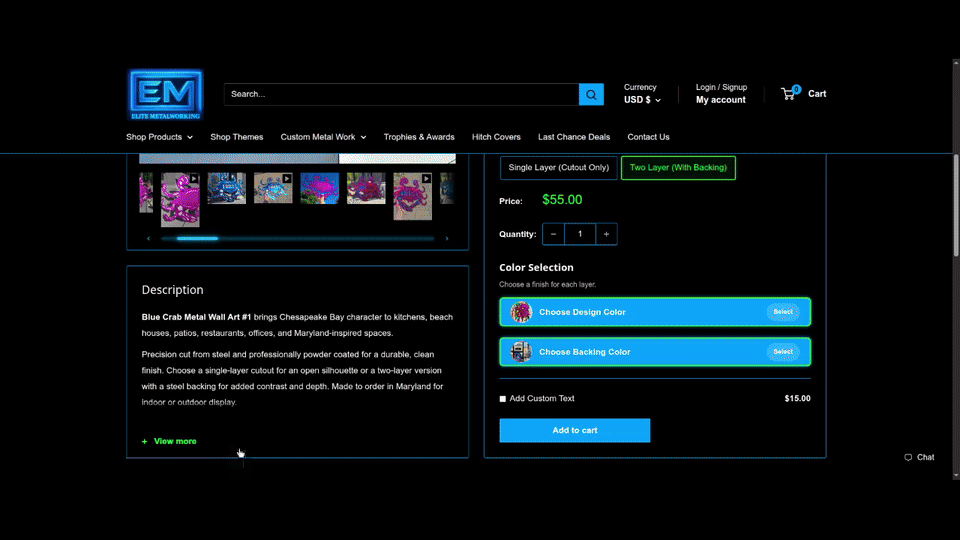This screenshot has width=960, height=540.
Task: Select Single Layer (Cutout Only) option
Action: (558, 168)
